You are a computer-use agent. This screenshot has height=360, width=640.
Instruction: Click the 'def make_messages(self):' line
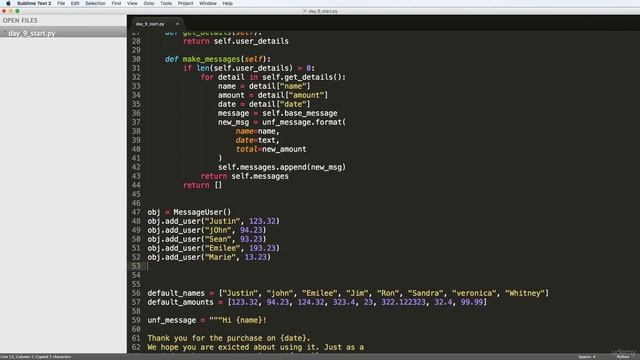(218, 59)
